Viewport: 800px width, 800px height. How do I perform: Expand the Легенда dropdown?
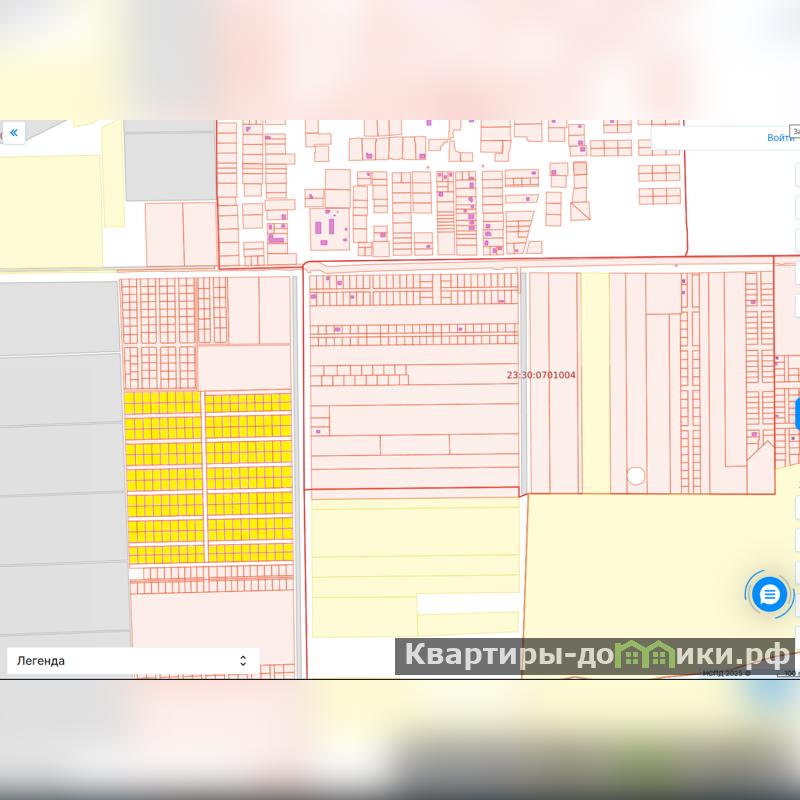point(132,661)
